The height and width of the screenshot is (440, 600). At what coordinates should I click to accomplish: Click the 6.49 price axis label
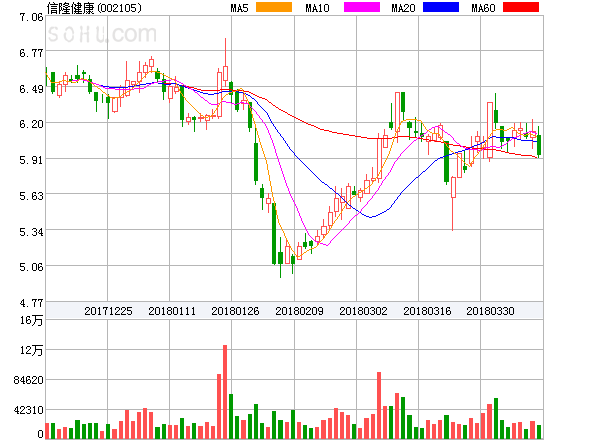click(x=31, y=89)
